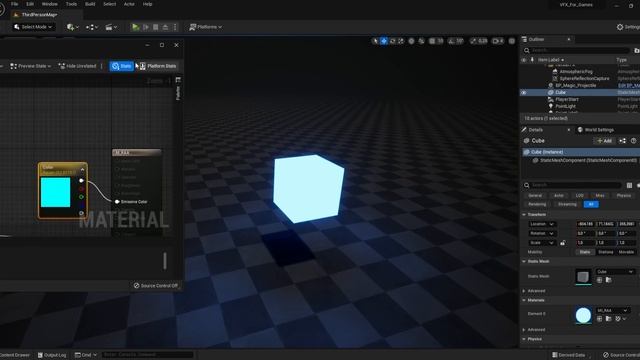Filter Details by the Physics category
The height and width of the screenshot is (360, 640).
tap(624, 196)
